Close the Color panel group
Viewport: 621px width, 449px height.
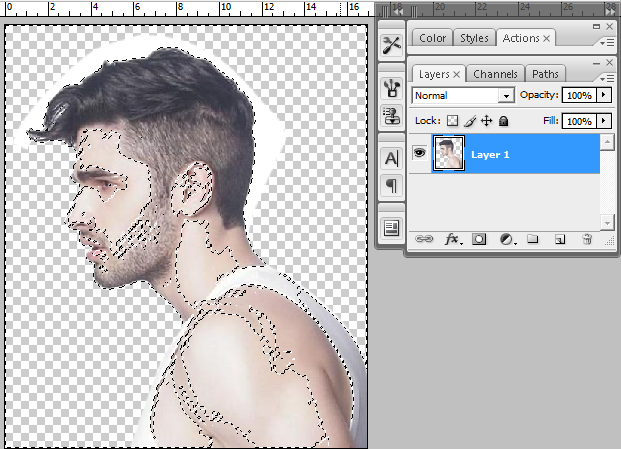610,27
